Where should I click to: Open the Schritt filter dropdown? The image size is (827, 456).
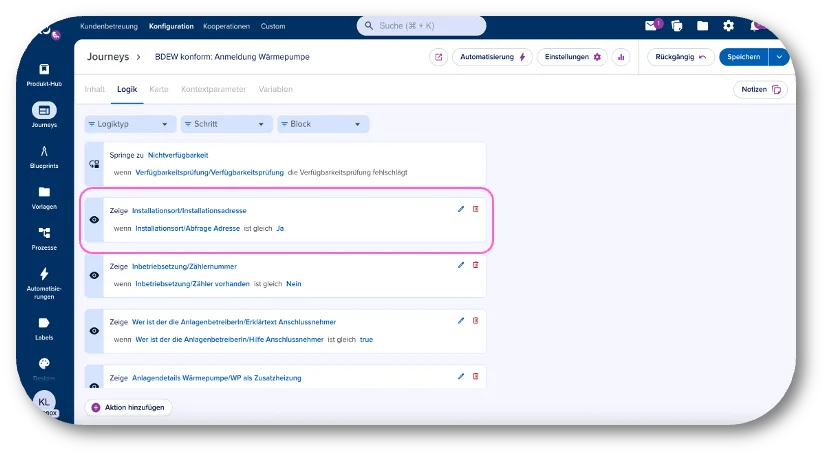coord(226,124)
